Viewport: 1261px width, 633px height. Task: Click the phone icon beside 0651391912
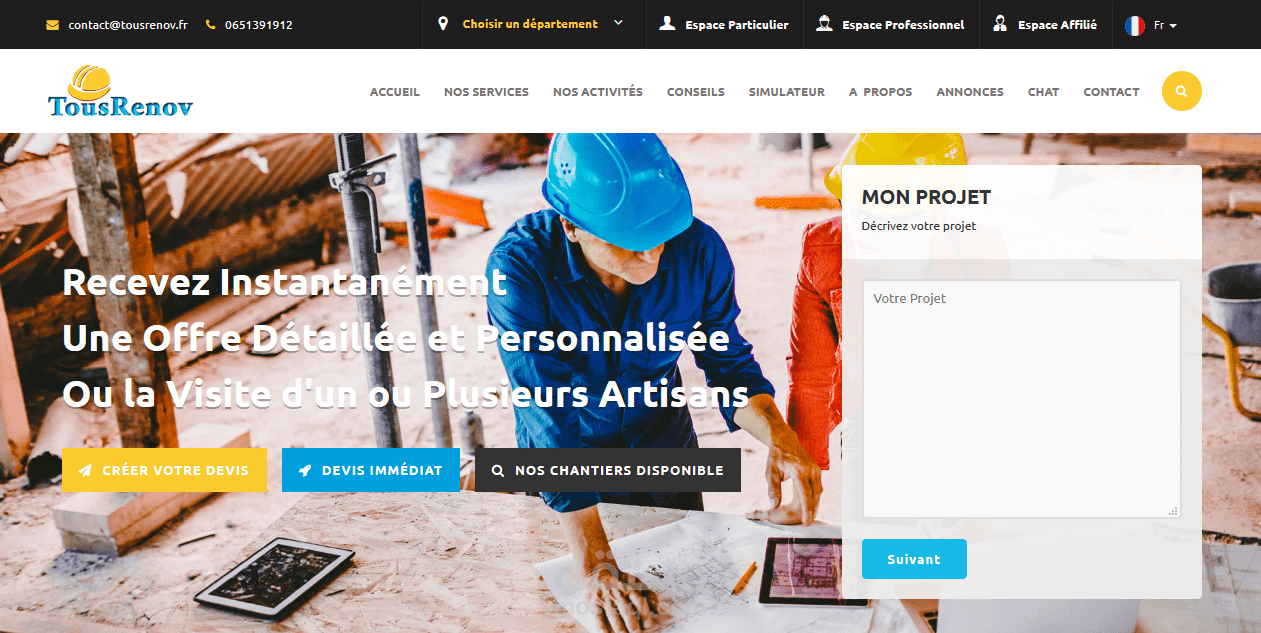[x=210, y=25]
